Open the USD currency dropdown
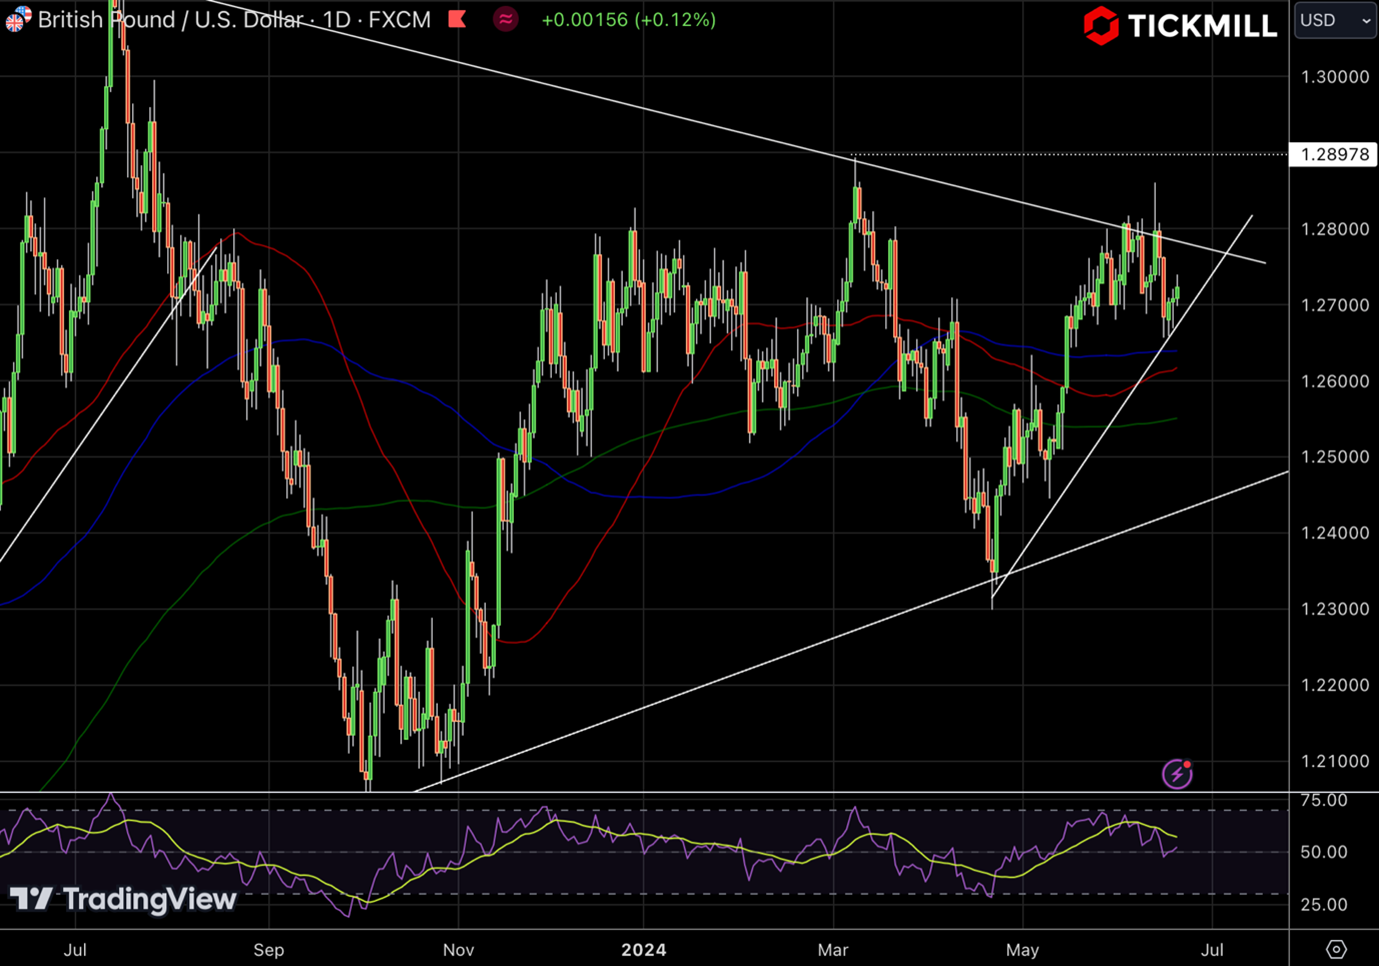This screenshot has height=966, width=1379. (1335, 20)
